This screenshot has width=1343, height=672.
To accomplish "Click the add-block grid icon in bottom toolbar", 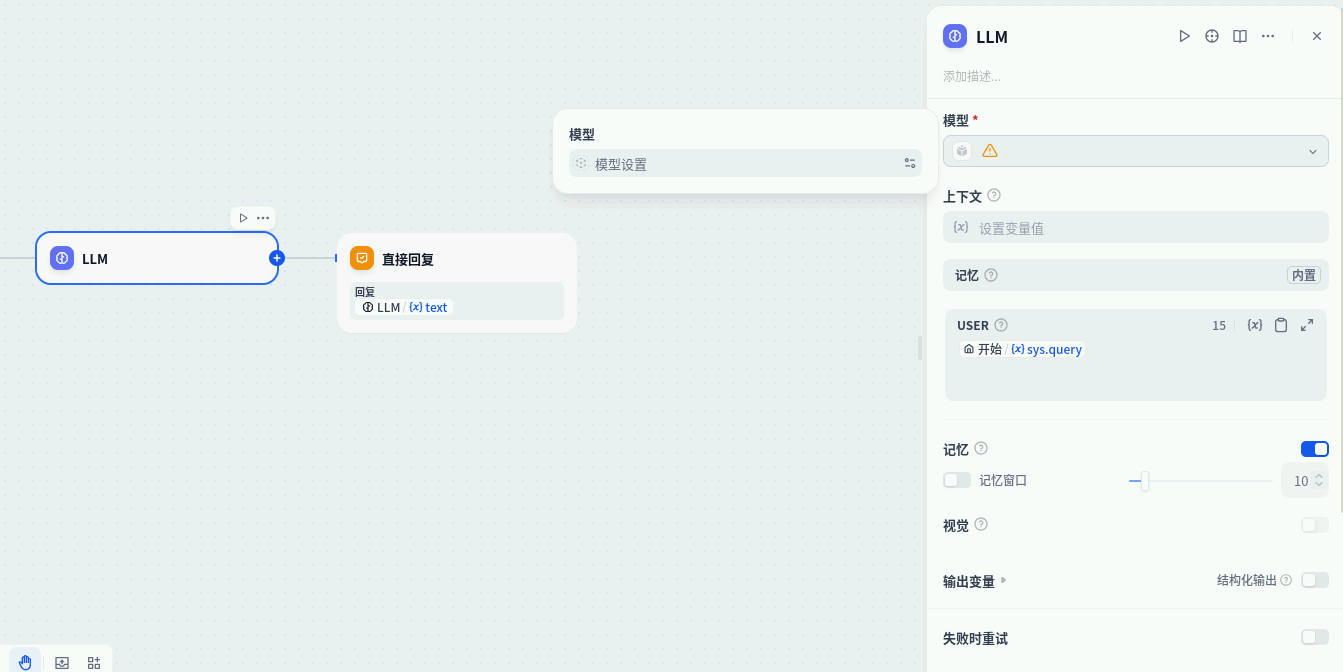I will 94,662.
